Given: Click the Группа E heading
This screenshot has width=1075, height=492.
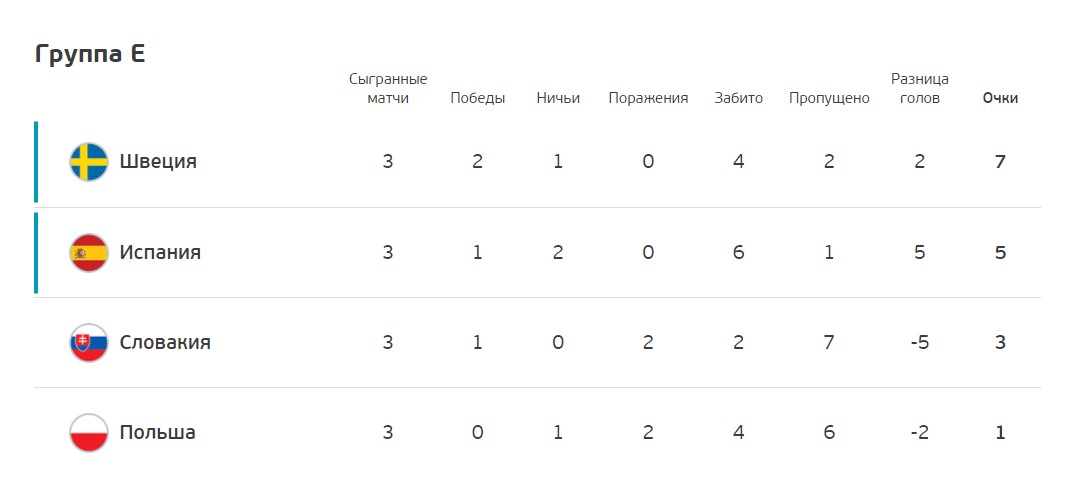Looking at the screenshot, I should (90, 54).
